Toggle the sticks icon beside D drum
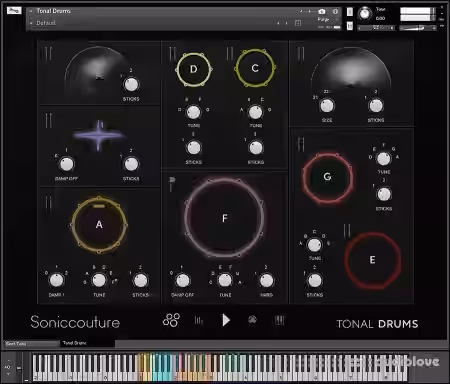This screenshot has width=450, height=384. (172, 54)
